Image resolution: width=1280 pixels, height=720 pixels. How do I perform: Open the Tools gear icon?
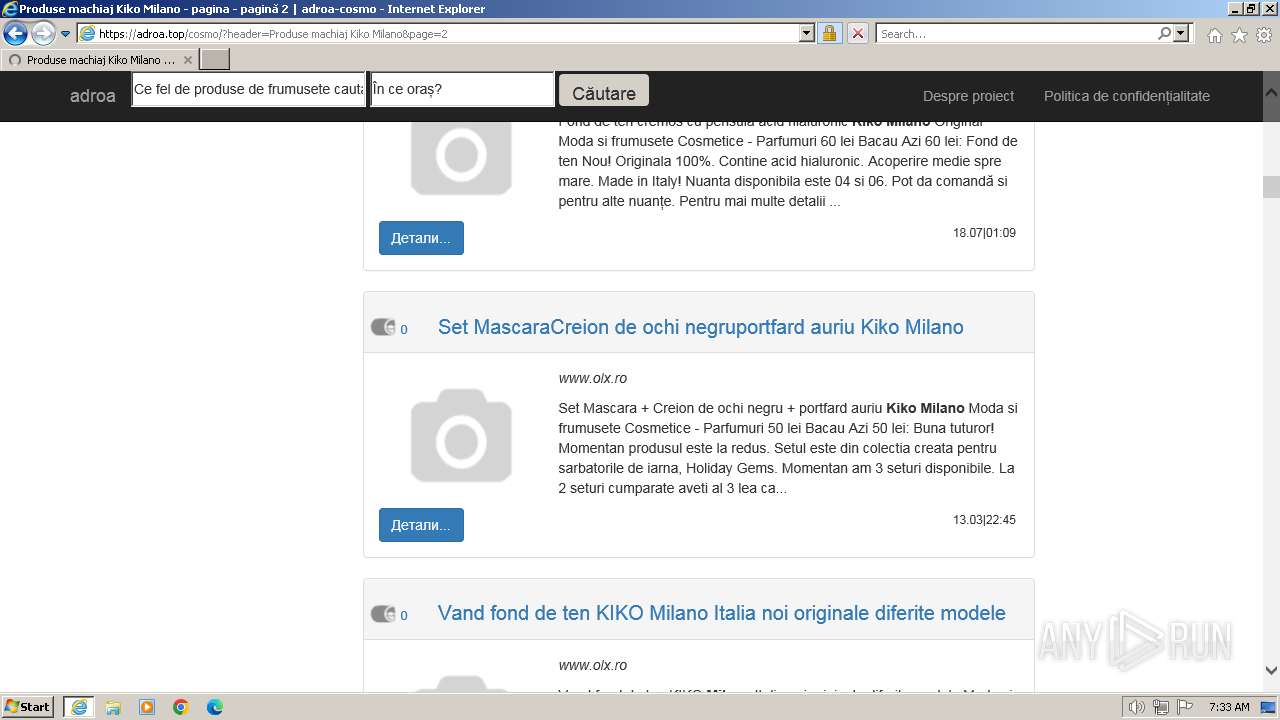(1264, 35)
